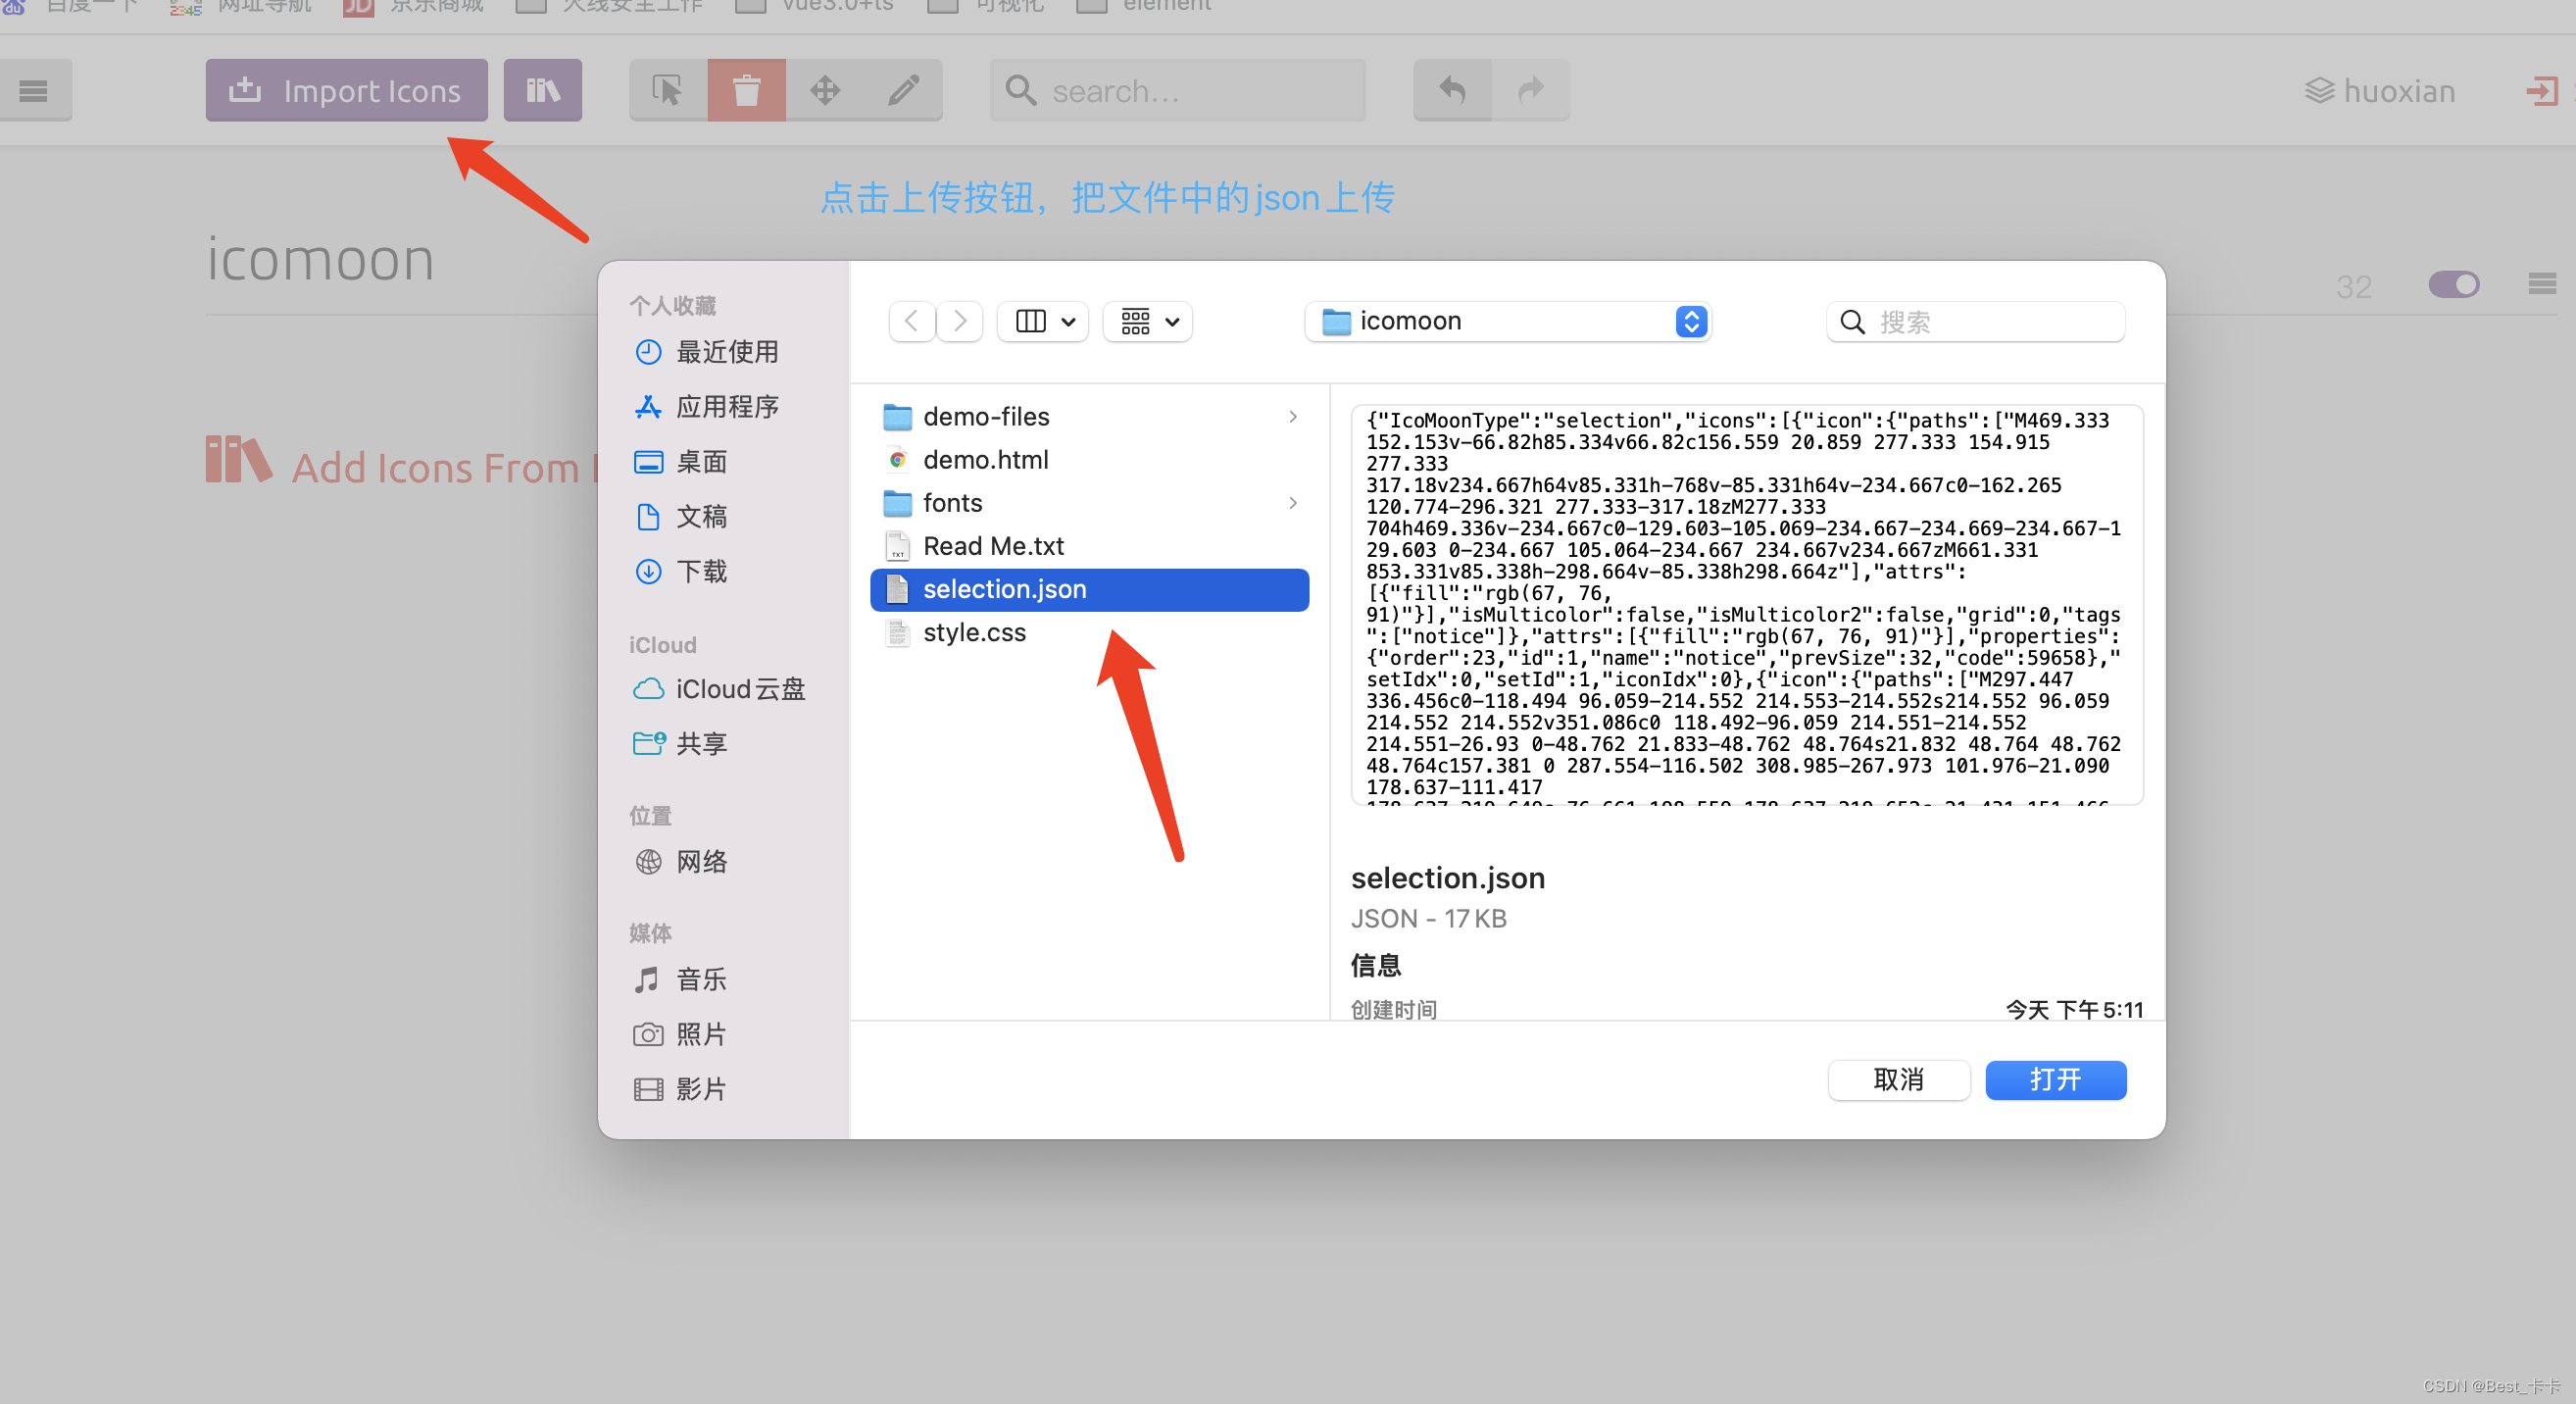Go back in file dialog

[911, 321]
